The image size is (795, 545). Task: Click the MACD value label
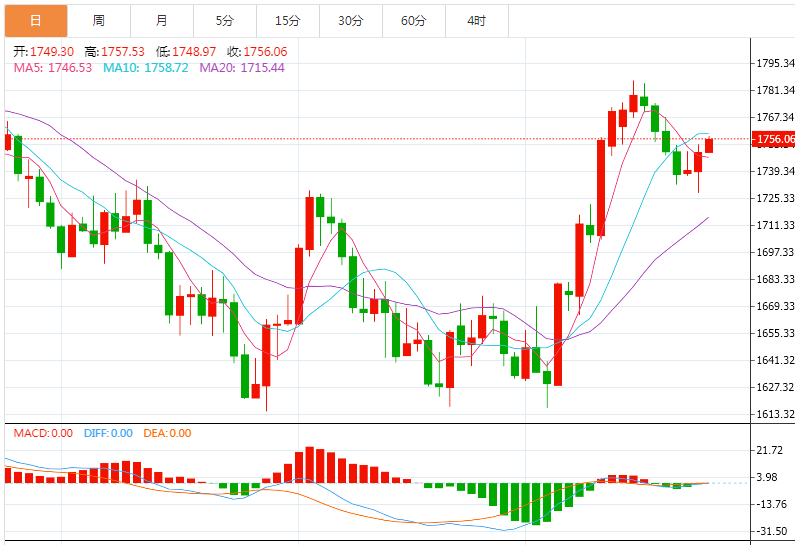[x=43, y=433]
